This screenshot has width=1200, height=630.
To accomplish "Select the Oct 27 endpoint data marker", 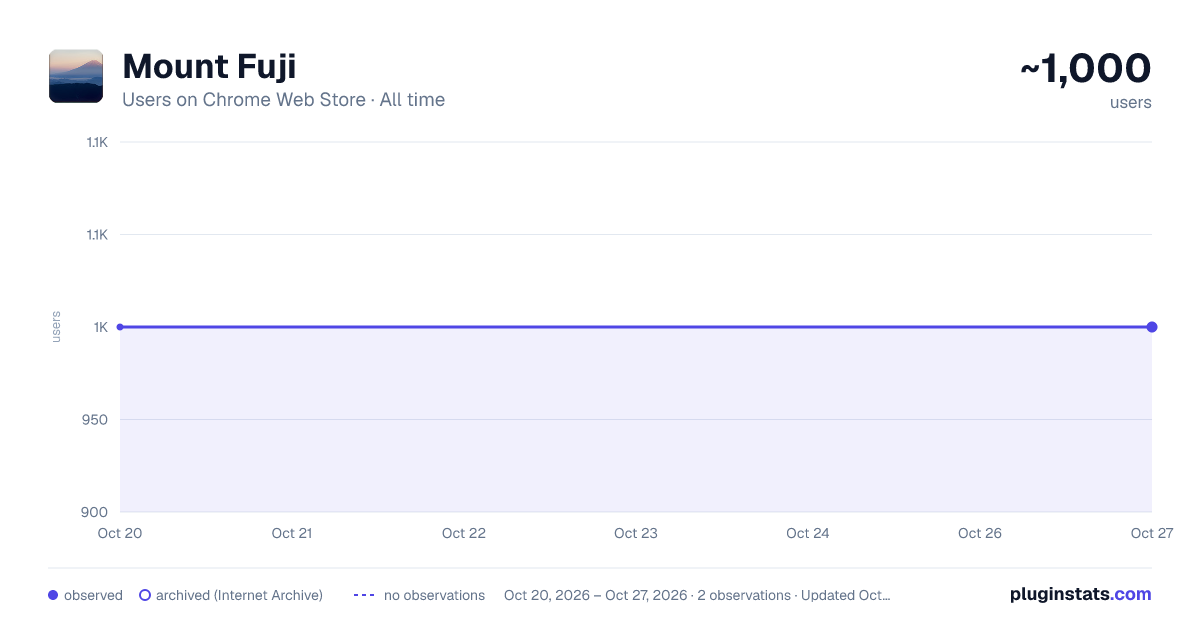I will tap(1152, 327).
